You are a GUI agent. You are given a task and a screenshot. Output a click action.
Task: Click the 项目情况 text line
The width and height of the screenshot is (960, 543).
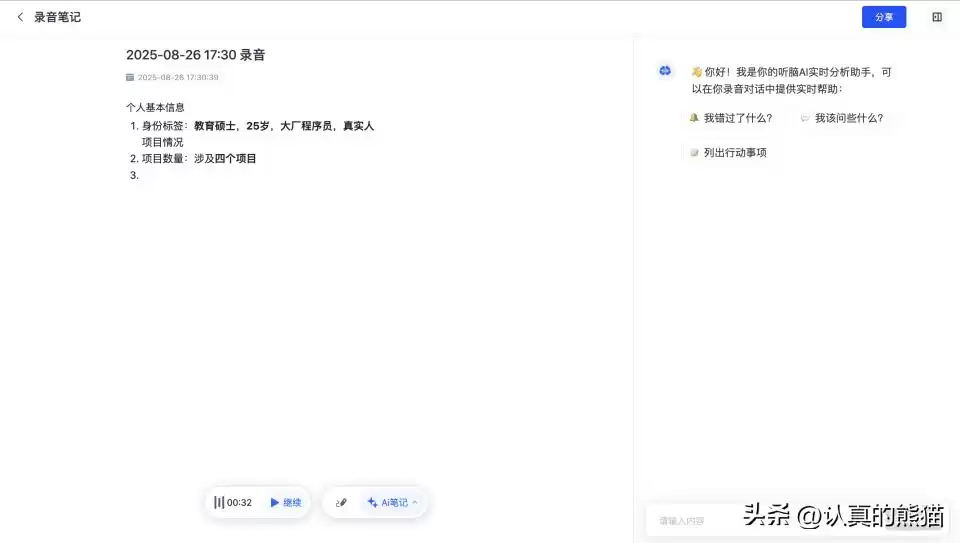[162, 142]
